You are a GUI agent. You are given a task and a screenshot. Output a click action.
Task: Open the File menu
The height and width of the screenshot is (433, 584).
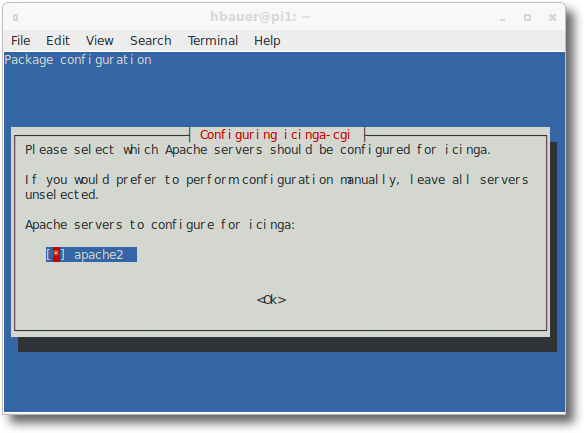(20, 40)
